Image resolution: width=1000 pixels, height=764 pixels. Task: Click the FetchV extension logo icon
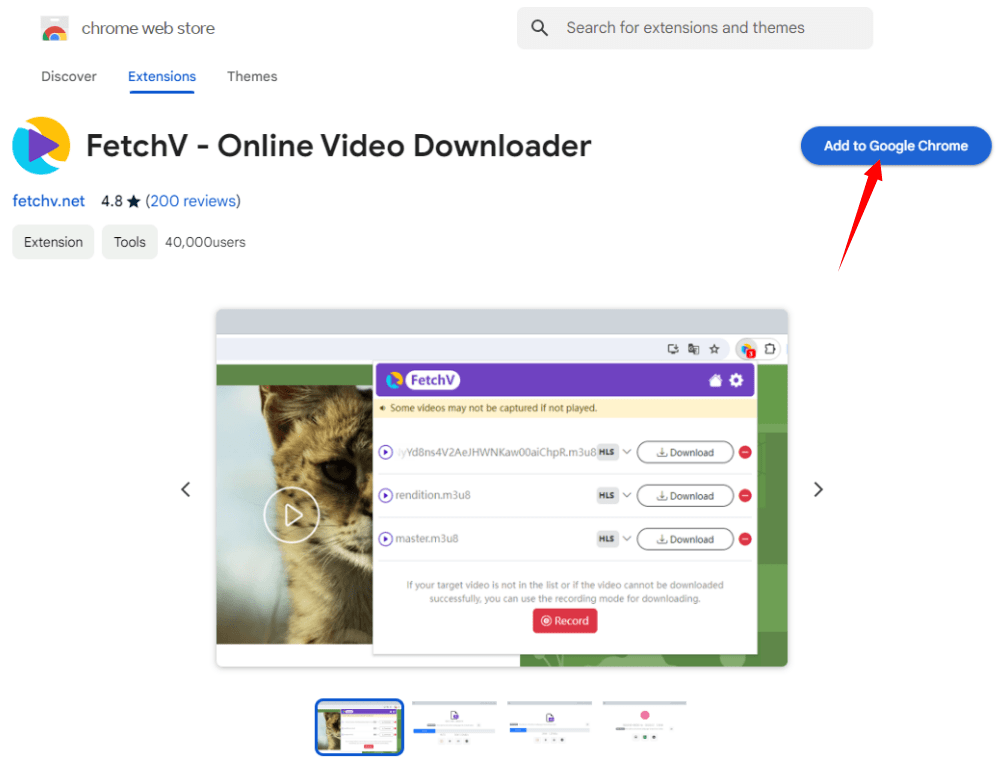[41, 146]
